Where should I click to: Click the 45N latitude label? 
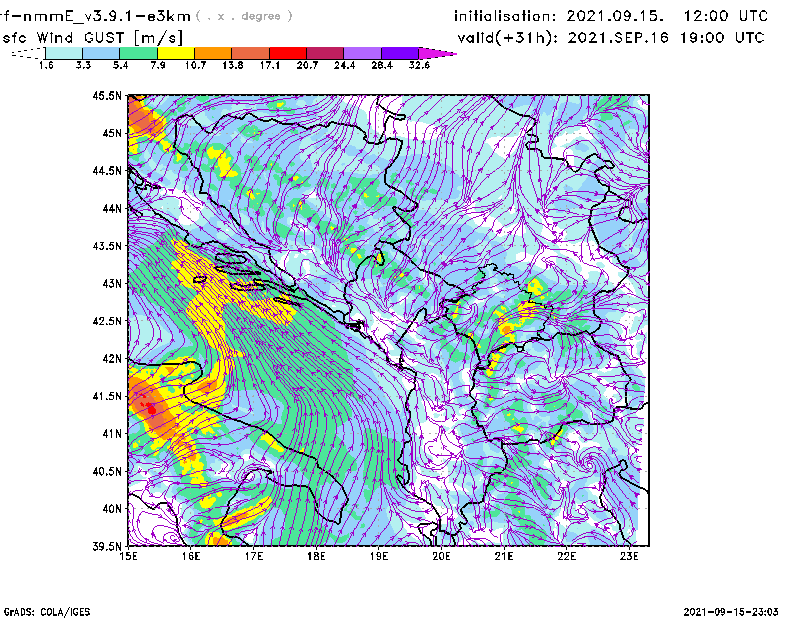112,133
